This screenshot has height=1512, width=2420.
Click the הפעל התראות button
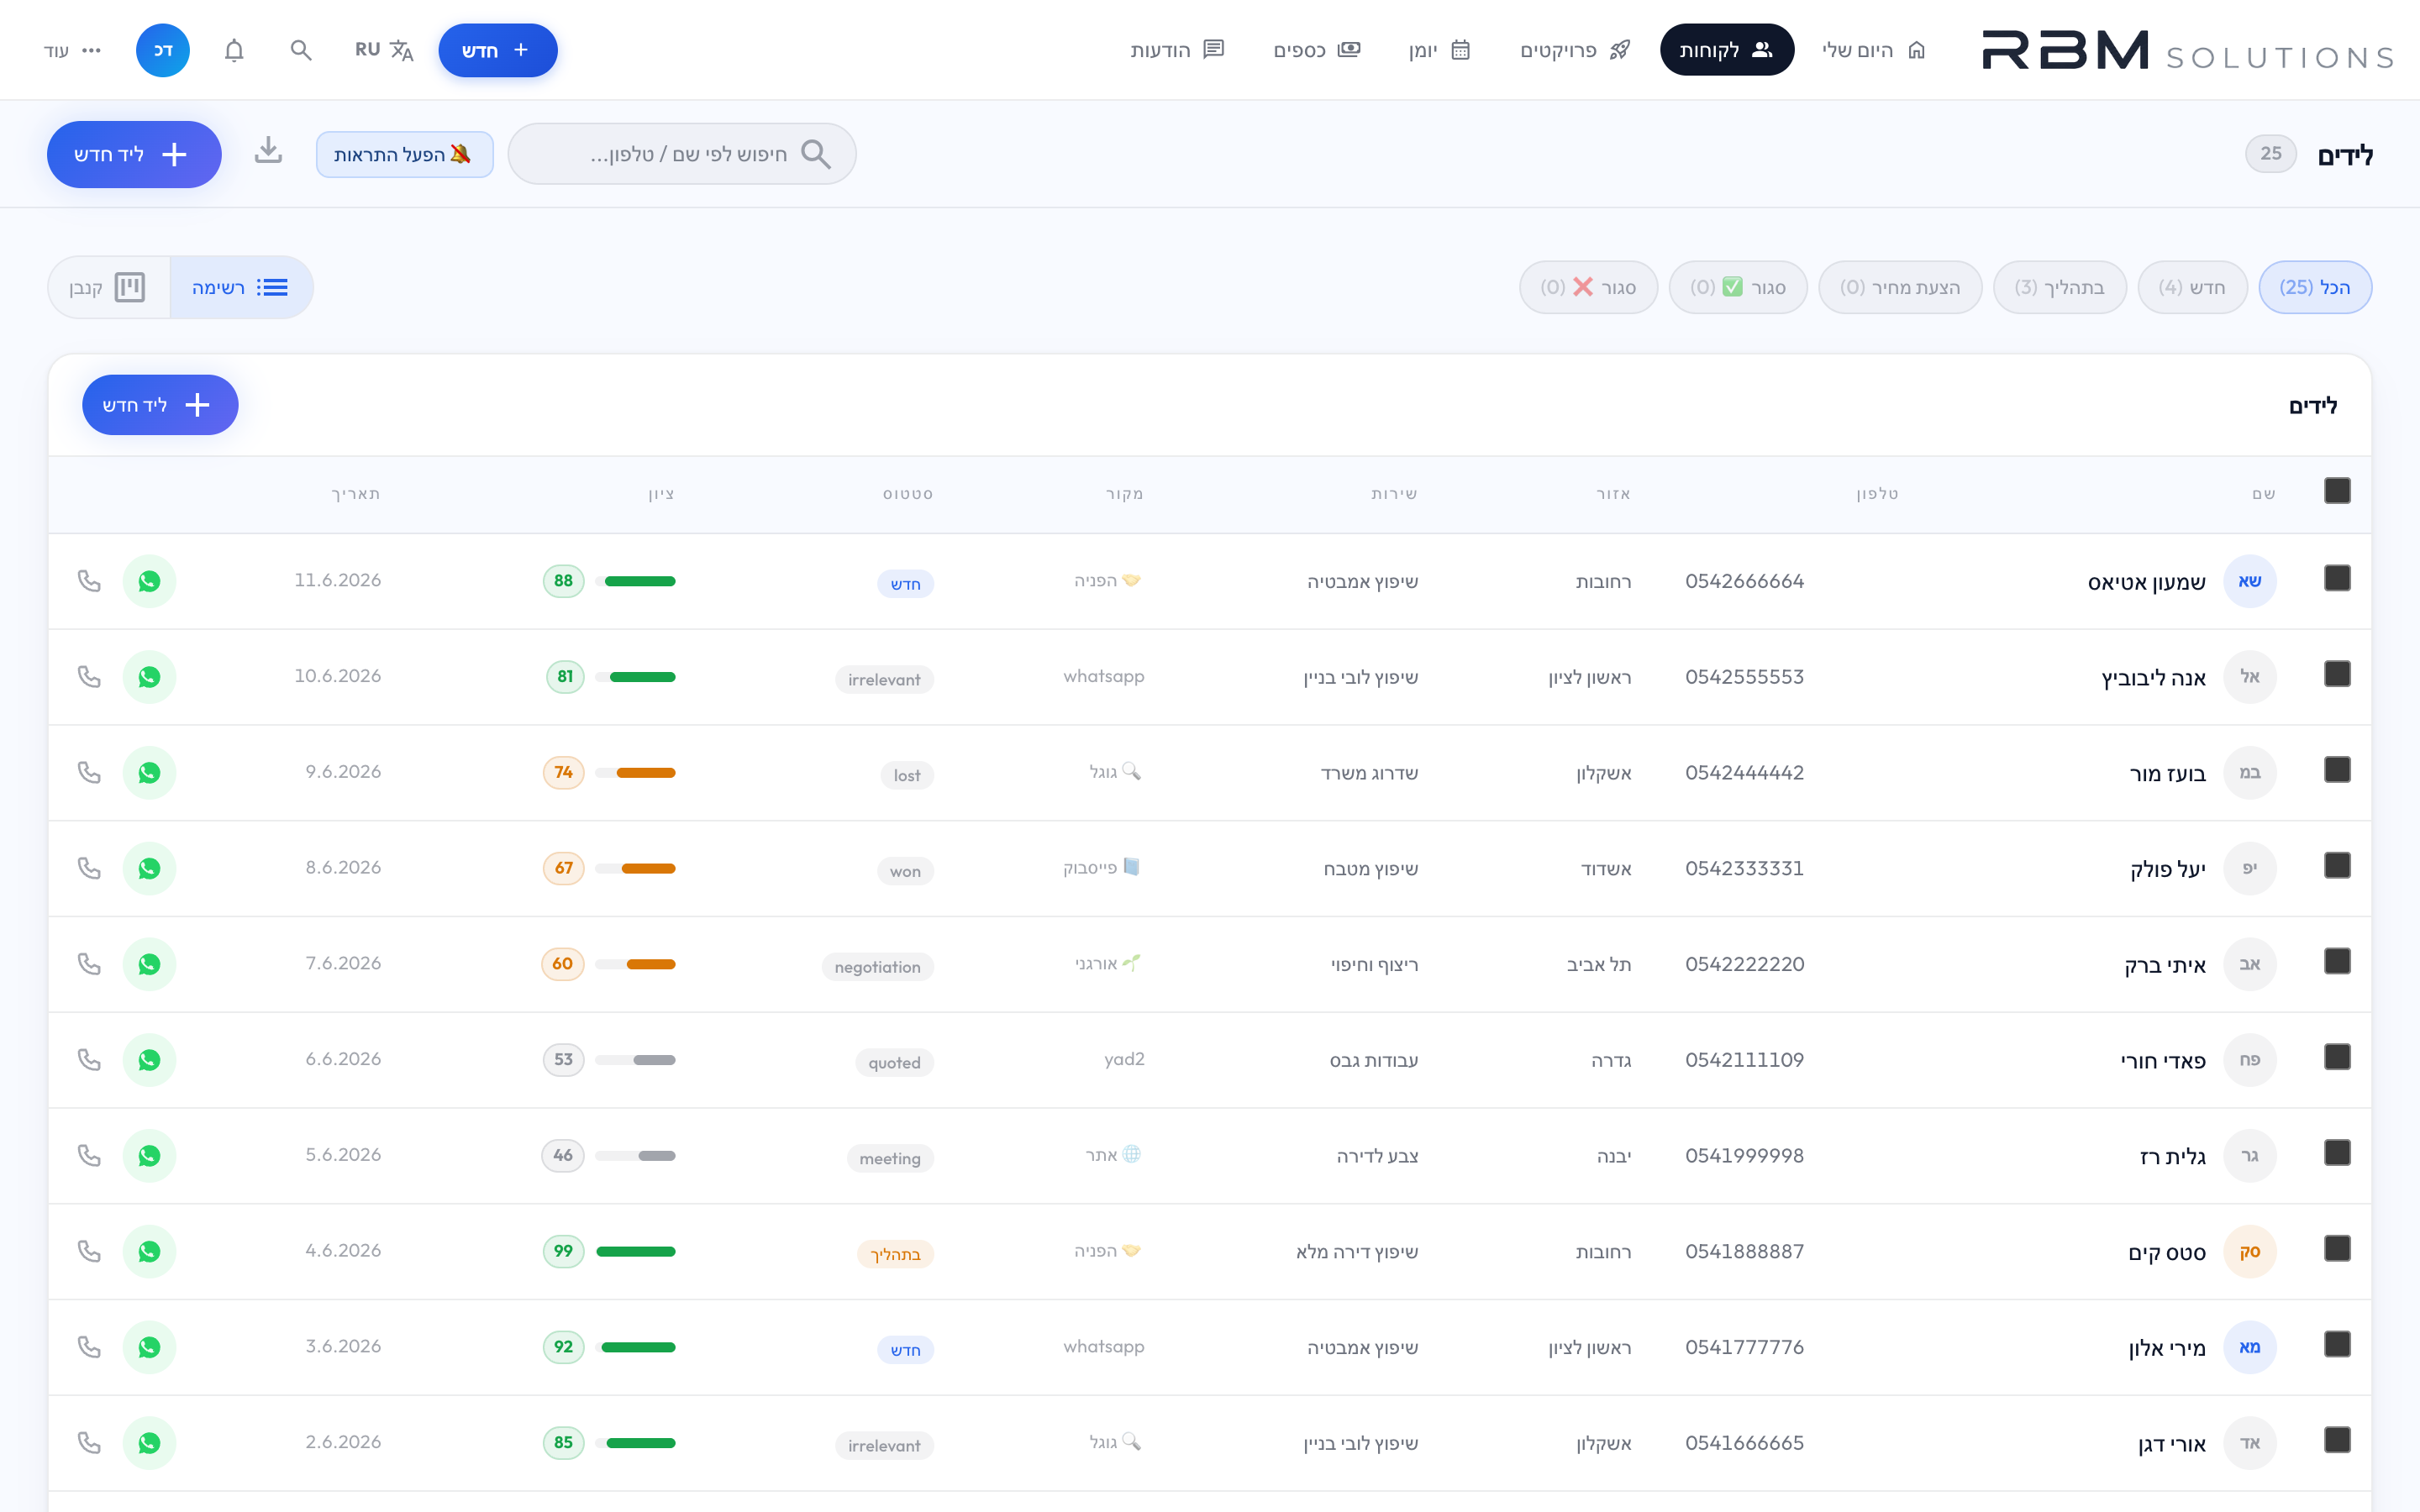click(404, 154)
